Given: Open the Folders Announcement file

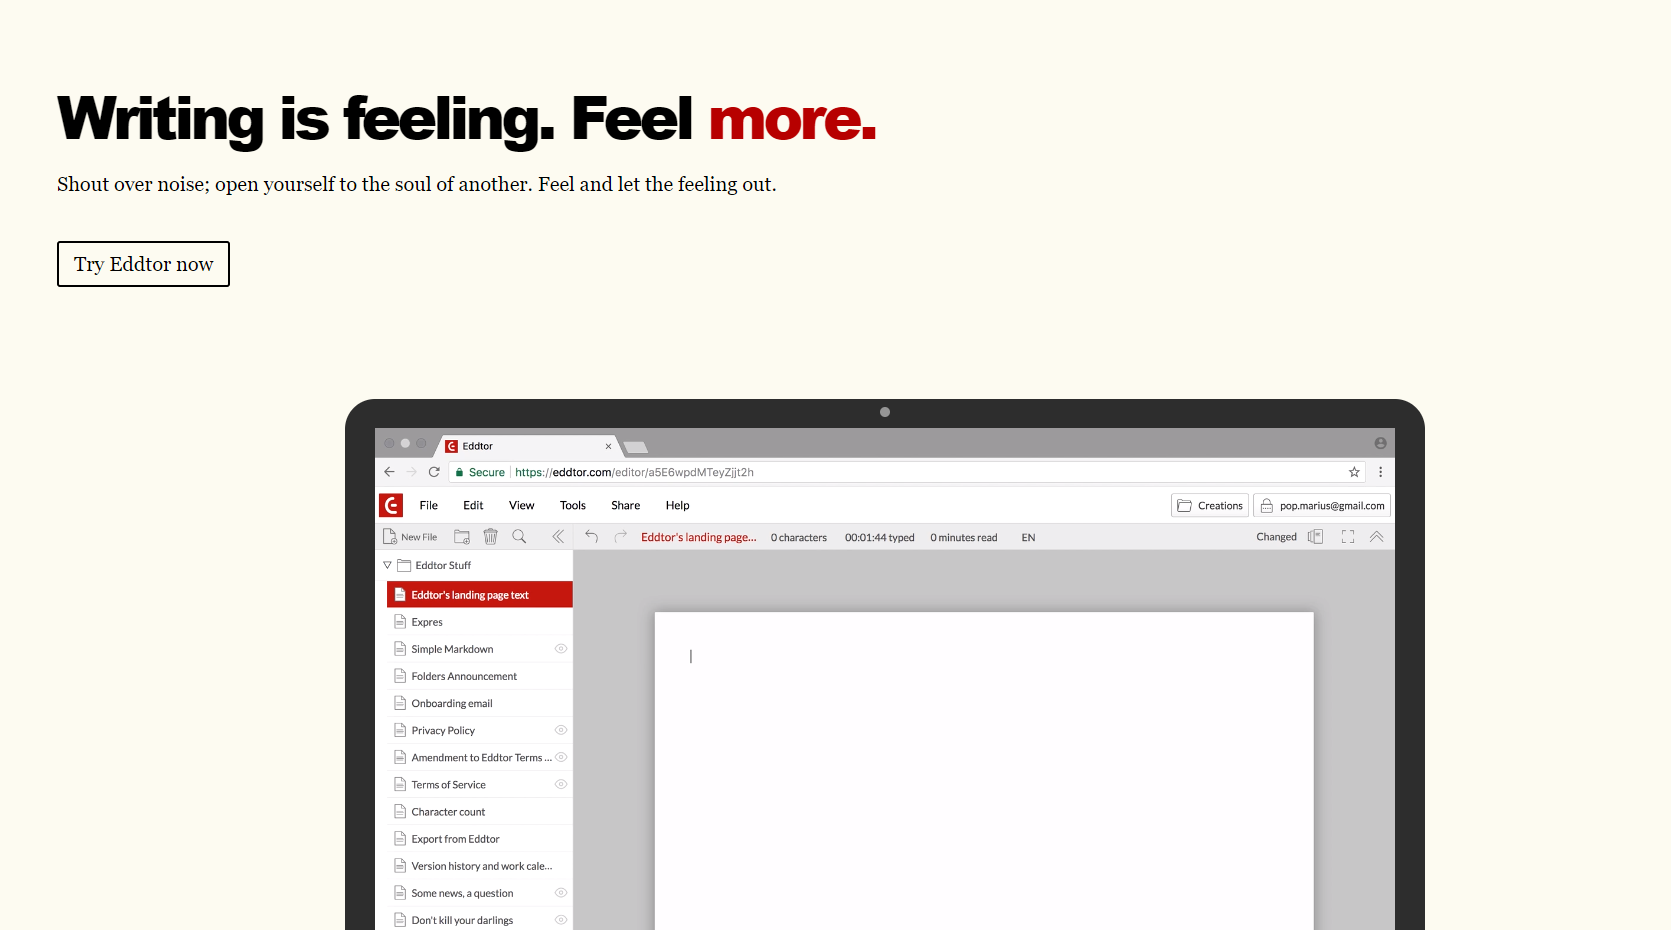Looking at the screenshot, I should [x=480, y=676].
